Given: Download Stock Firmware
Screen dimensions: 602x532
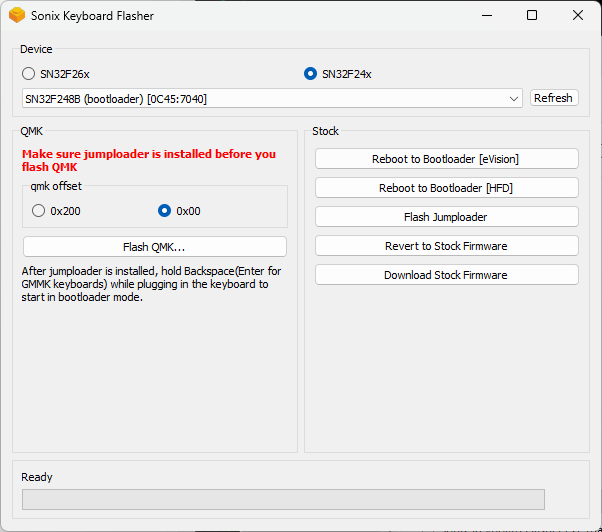Looking at the screenshot, I should 447,275.
